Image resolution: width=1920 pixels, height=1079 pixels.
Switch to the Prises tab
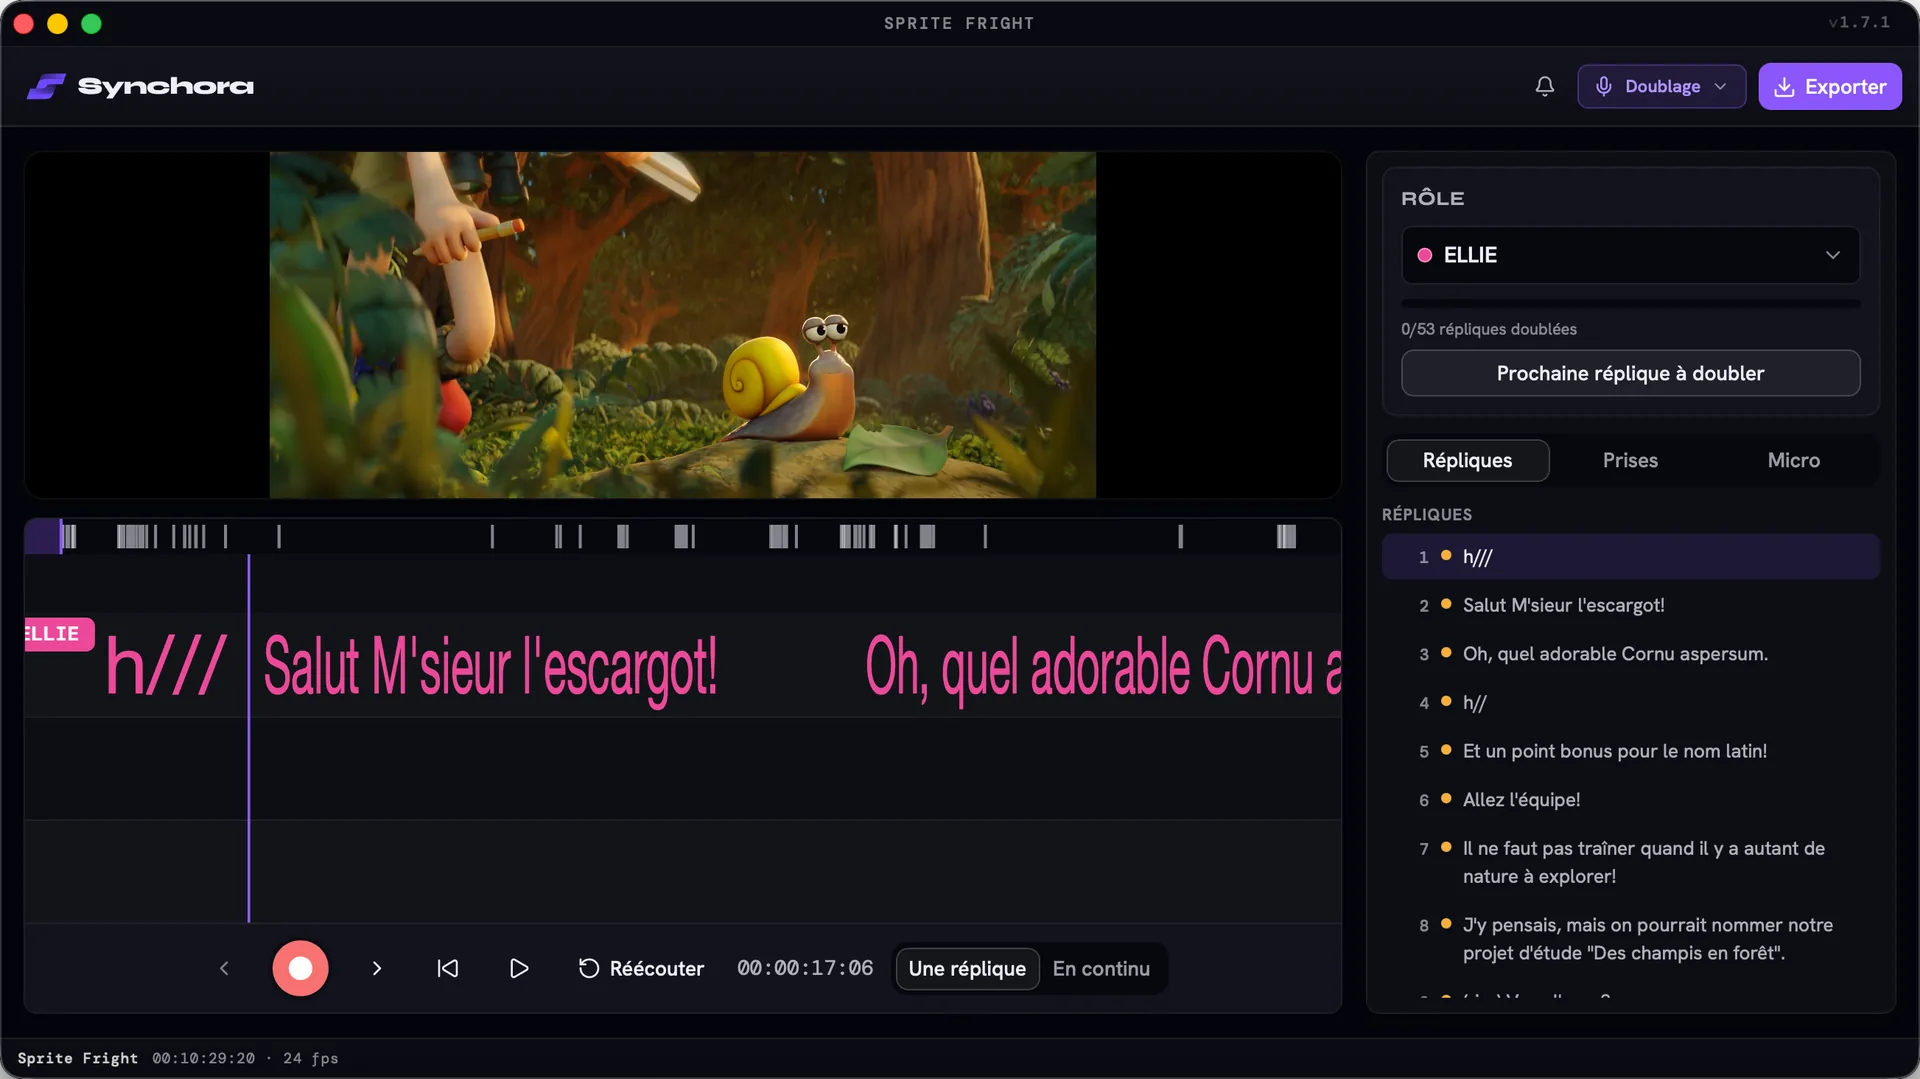(1630, 460)
